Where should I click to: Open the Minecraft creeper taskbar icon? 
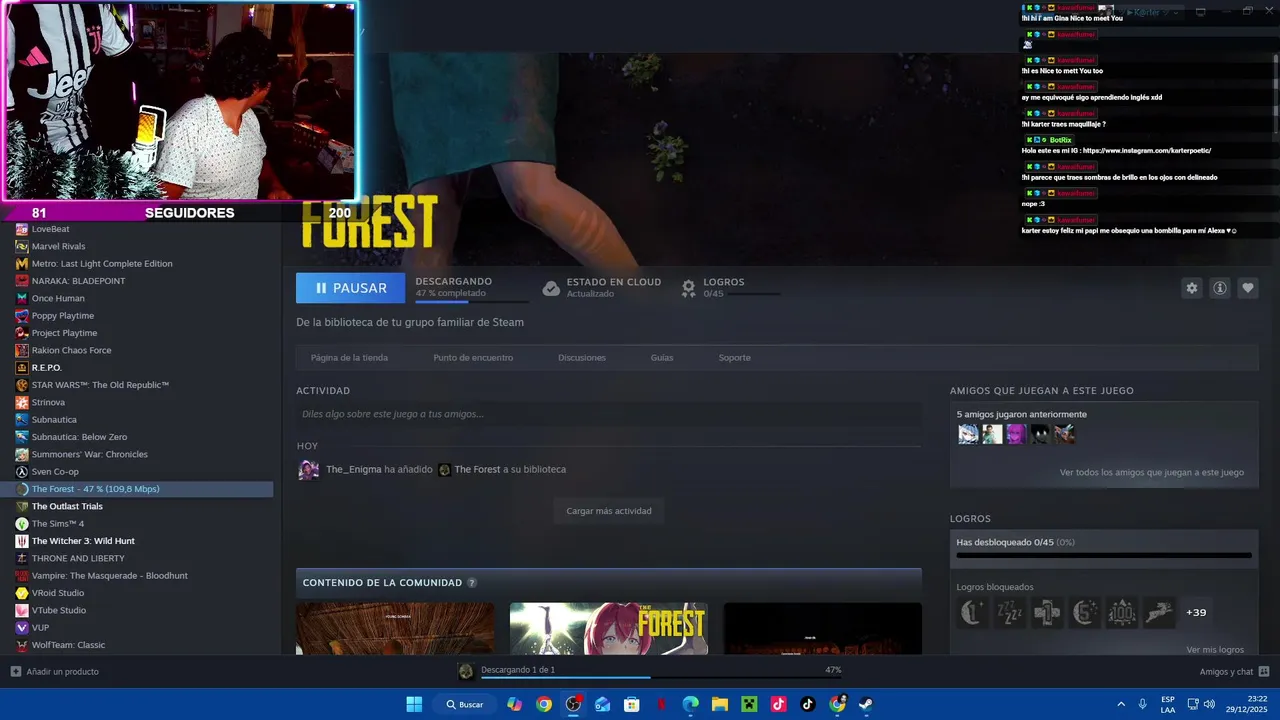(x=749, y=704)
